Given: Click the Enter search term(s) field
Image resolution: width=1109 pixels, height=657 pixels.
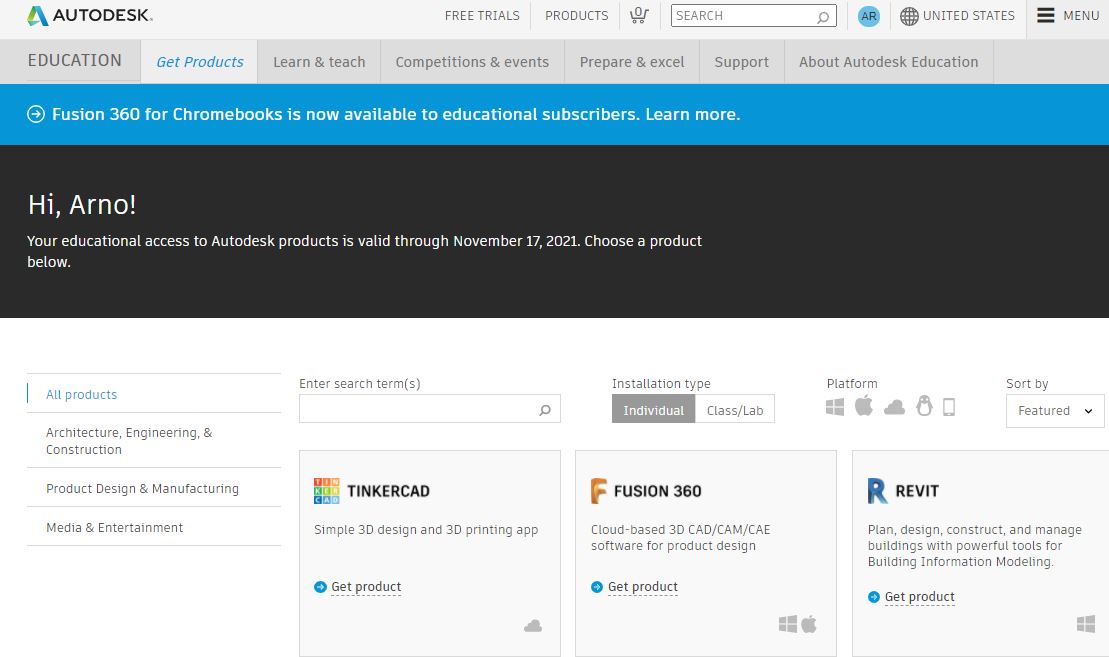Looking at the screenshot, I should point(418,410).
